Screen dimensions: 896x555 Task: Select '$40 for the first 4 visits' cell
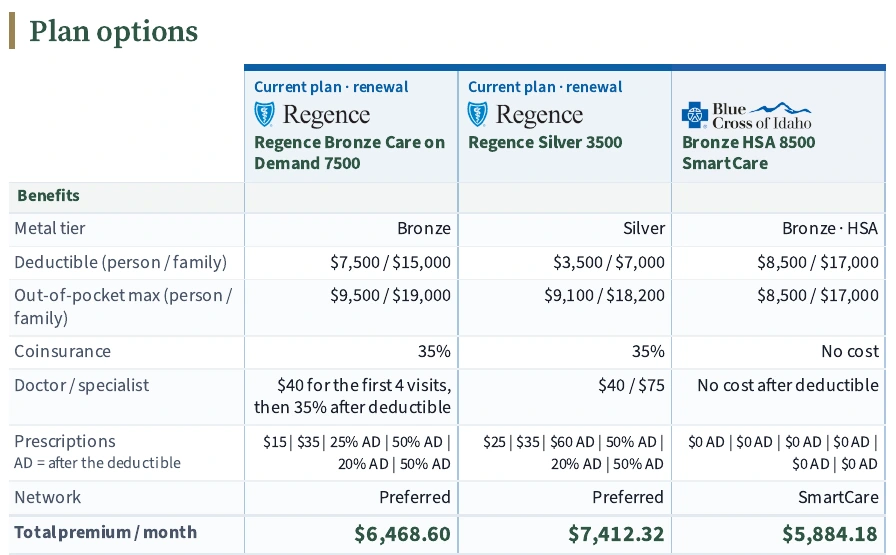tap(352, 396)
